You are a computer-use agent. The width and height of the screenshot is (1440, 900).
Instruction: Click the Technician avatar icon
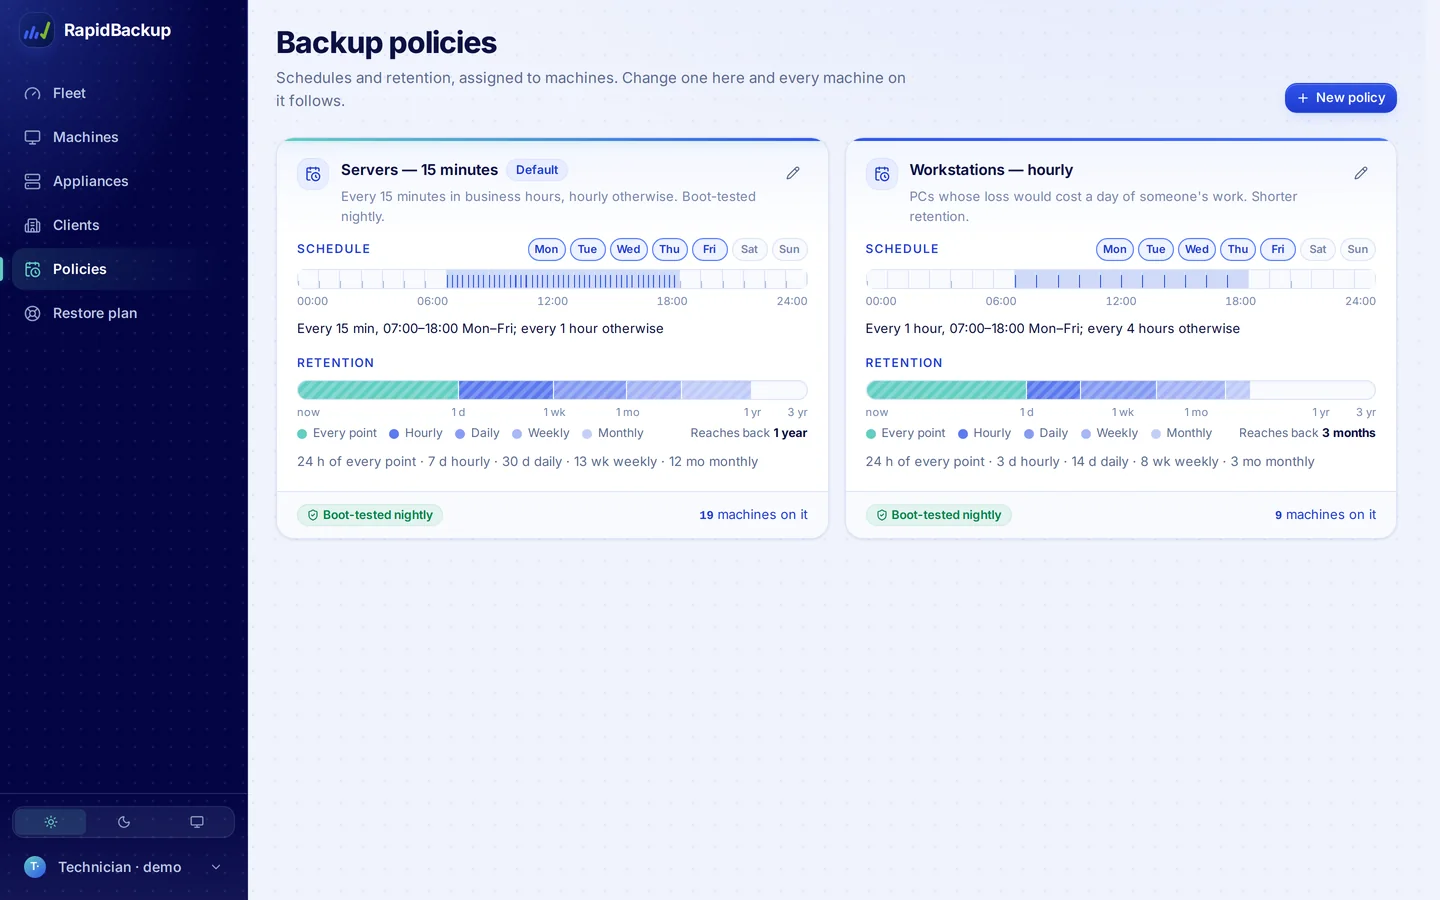(35, 867)
